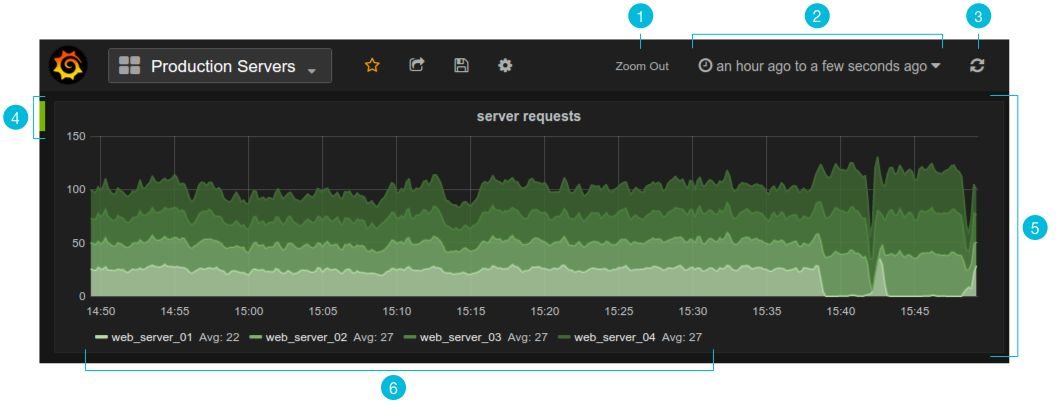Refresh dashboard with circular arrows icon
Screen dimensions: 1057x408
977,66
